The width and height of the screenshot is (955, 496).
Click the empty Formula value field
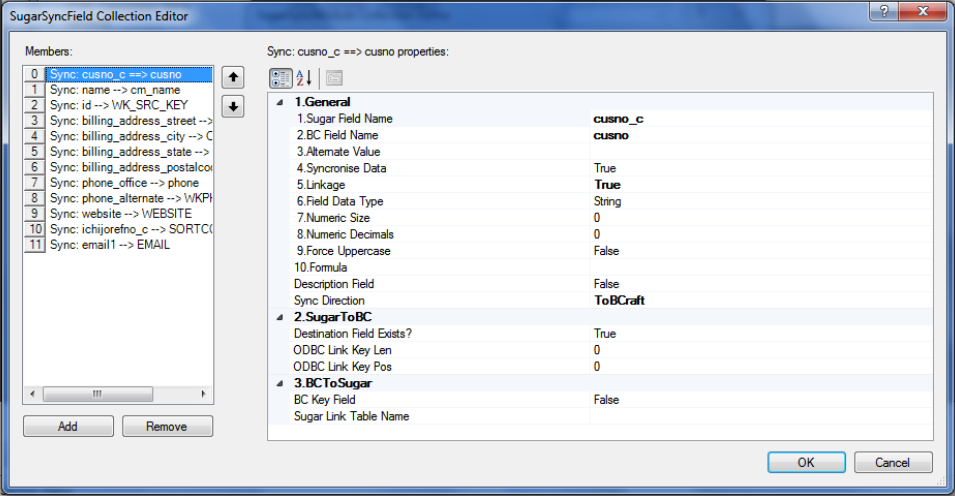tap(761, 267)
